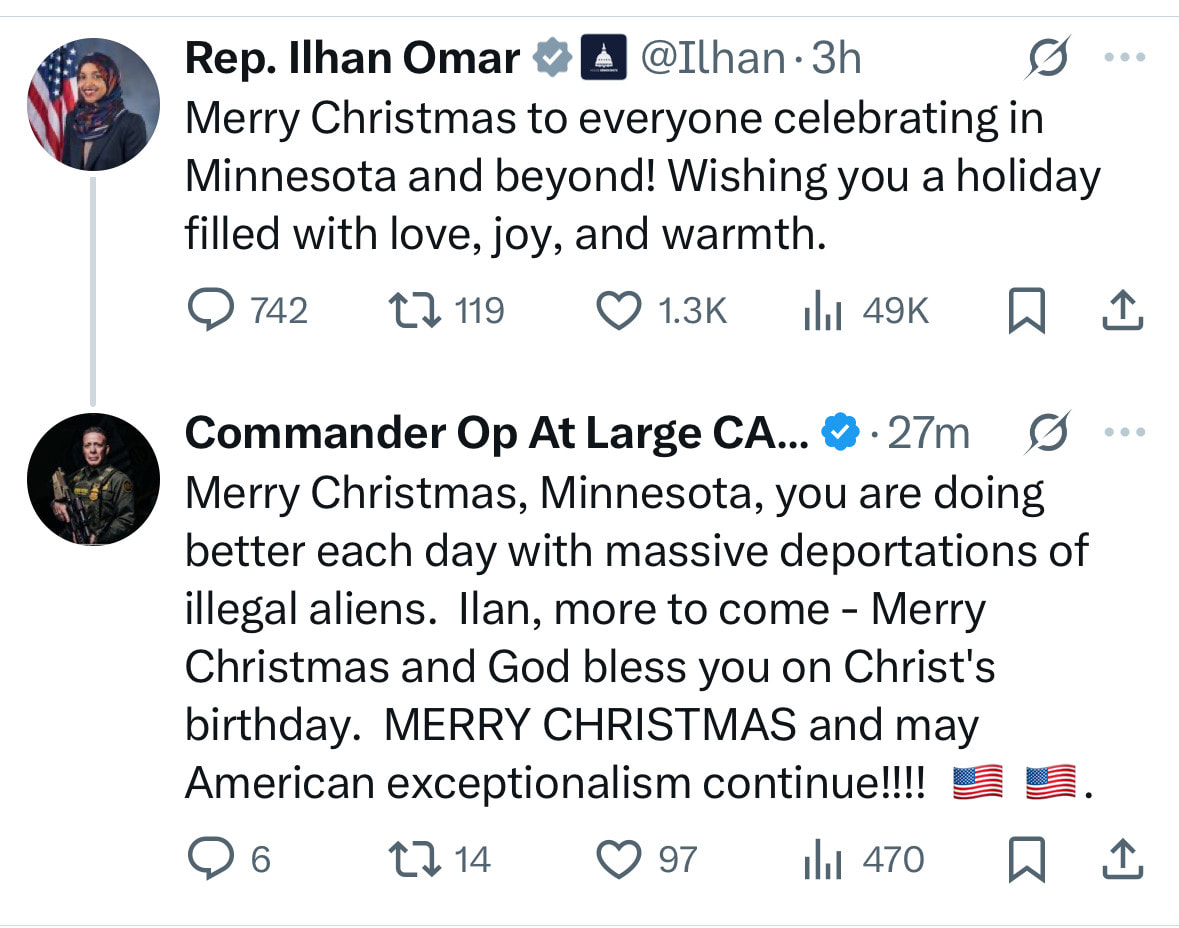The height and width of the screenshot is (928, 1179).
Task: Open Commander Op At Large CA profile name
Action: coord(497,432)
